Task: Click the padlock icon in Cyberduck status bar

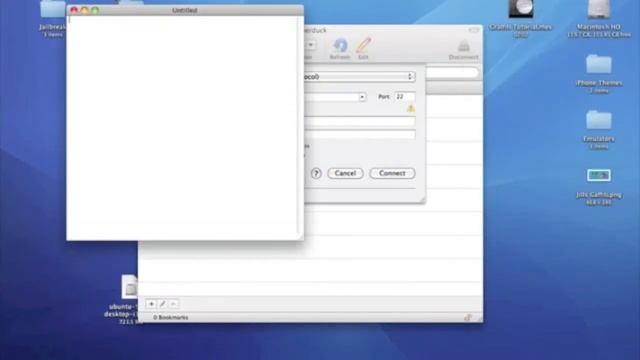Action: click(x=468, y=317)
